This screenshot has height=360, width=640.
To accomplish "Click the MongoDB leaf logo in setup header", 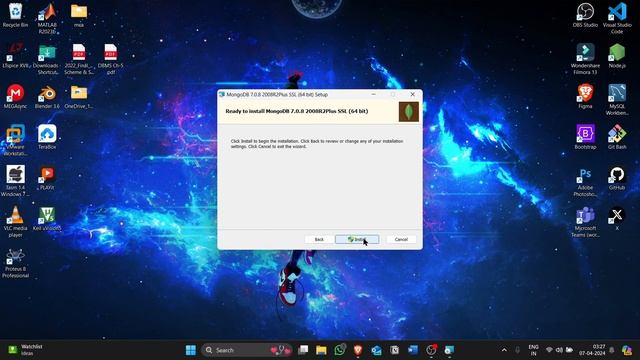I will [x=409, y=111].
